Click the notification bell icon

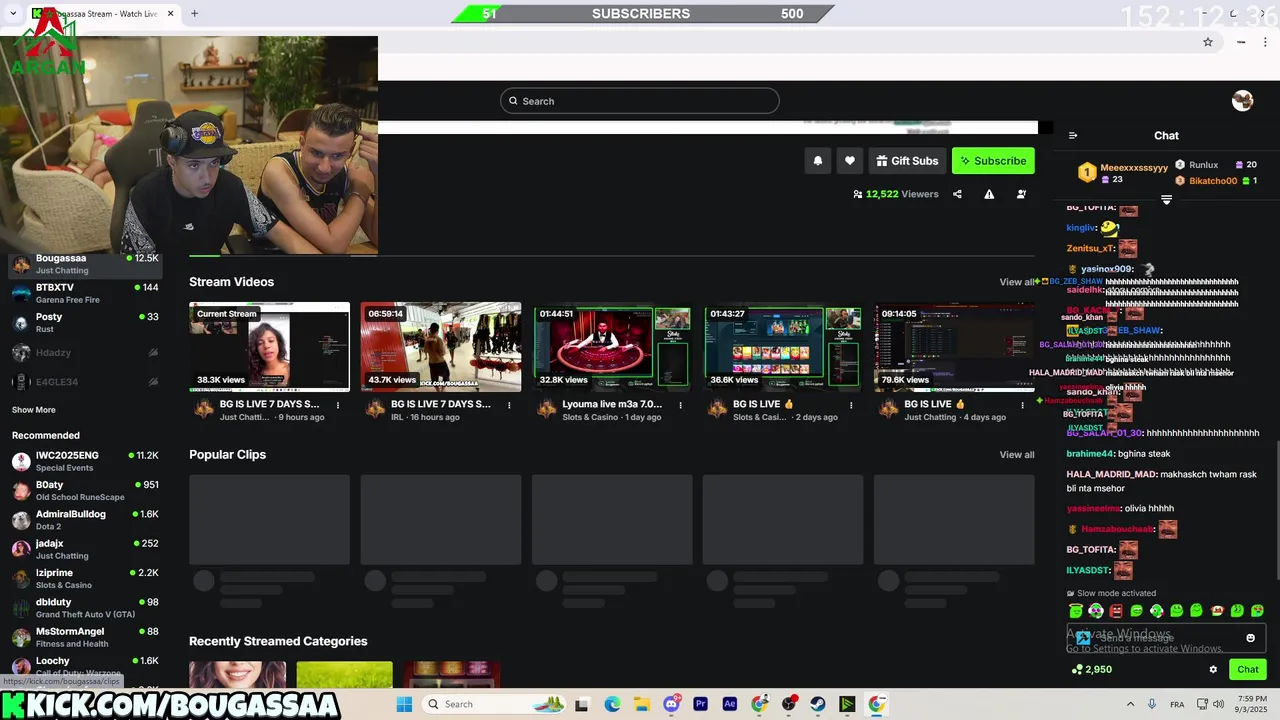tap(818, 161)
